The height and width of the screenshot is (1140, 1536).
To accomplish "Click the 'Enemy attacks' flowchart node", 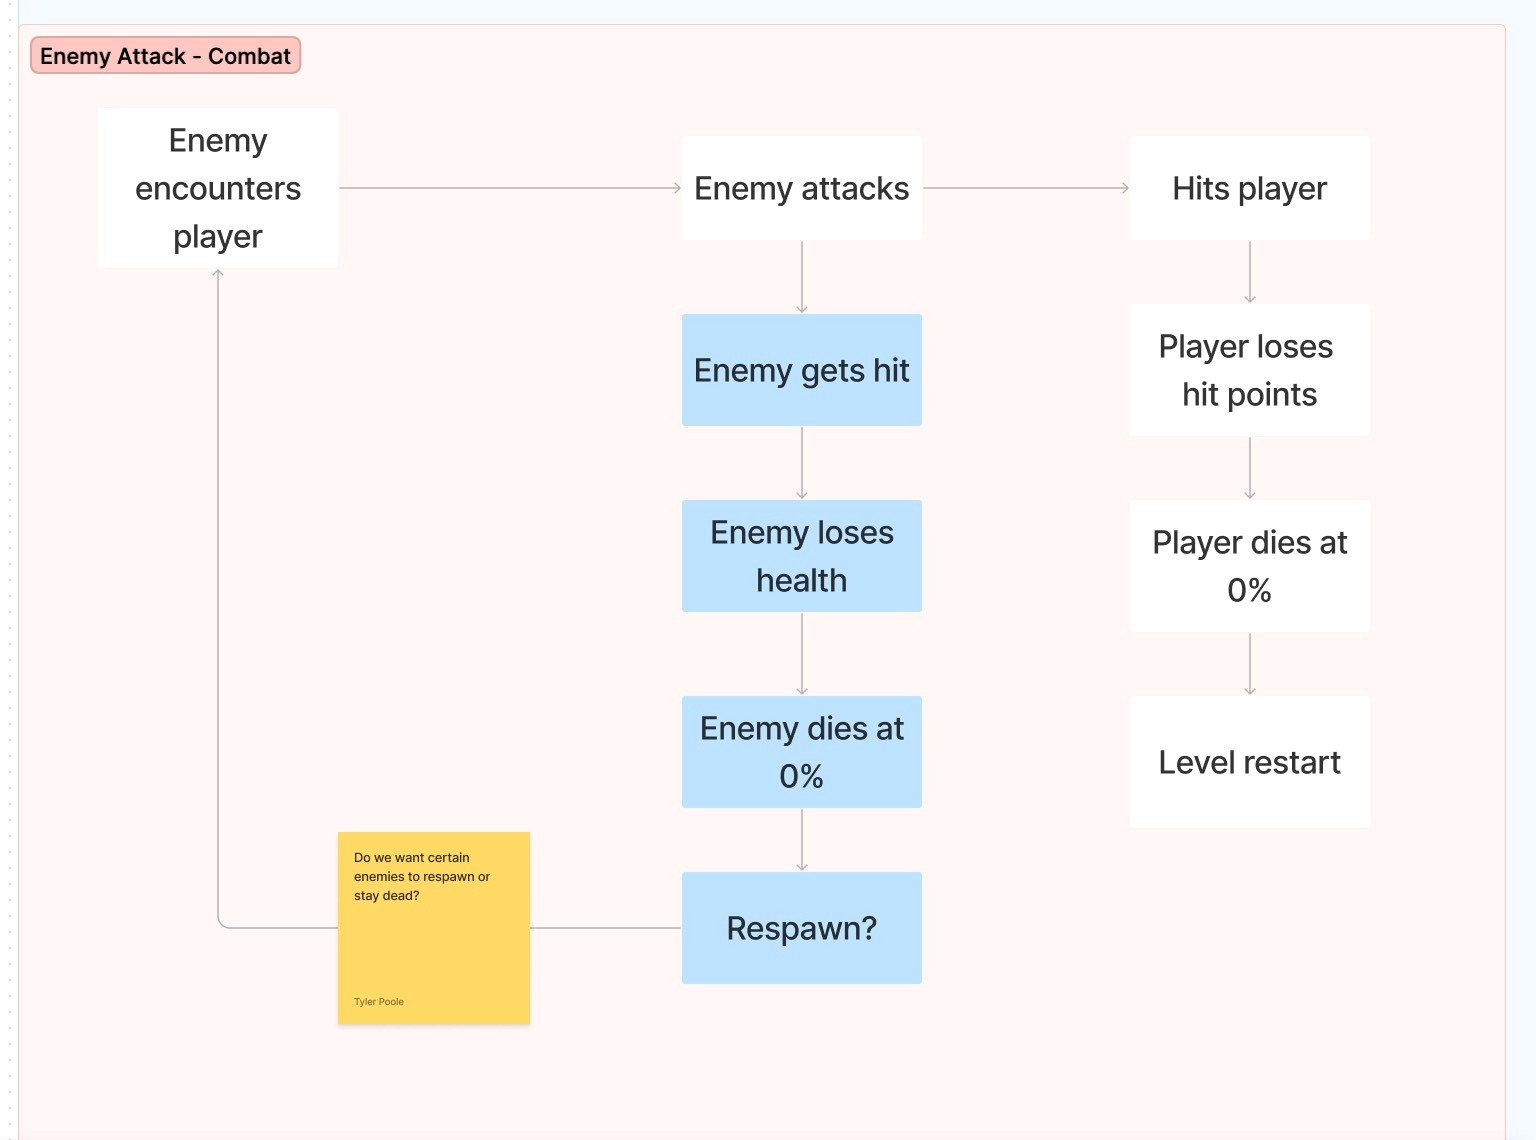I will click(802, 188).
